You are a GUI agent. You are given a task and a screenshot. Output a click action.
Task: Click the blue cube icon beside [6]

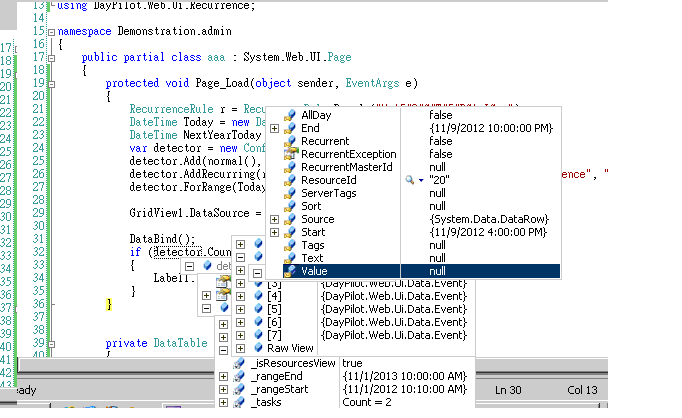pos(258,322)
